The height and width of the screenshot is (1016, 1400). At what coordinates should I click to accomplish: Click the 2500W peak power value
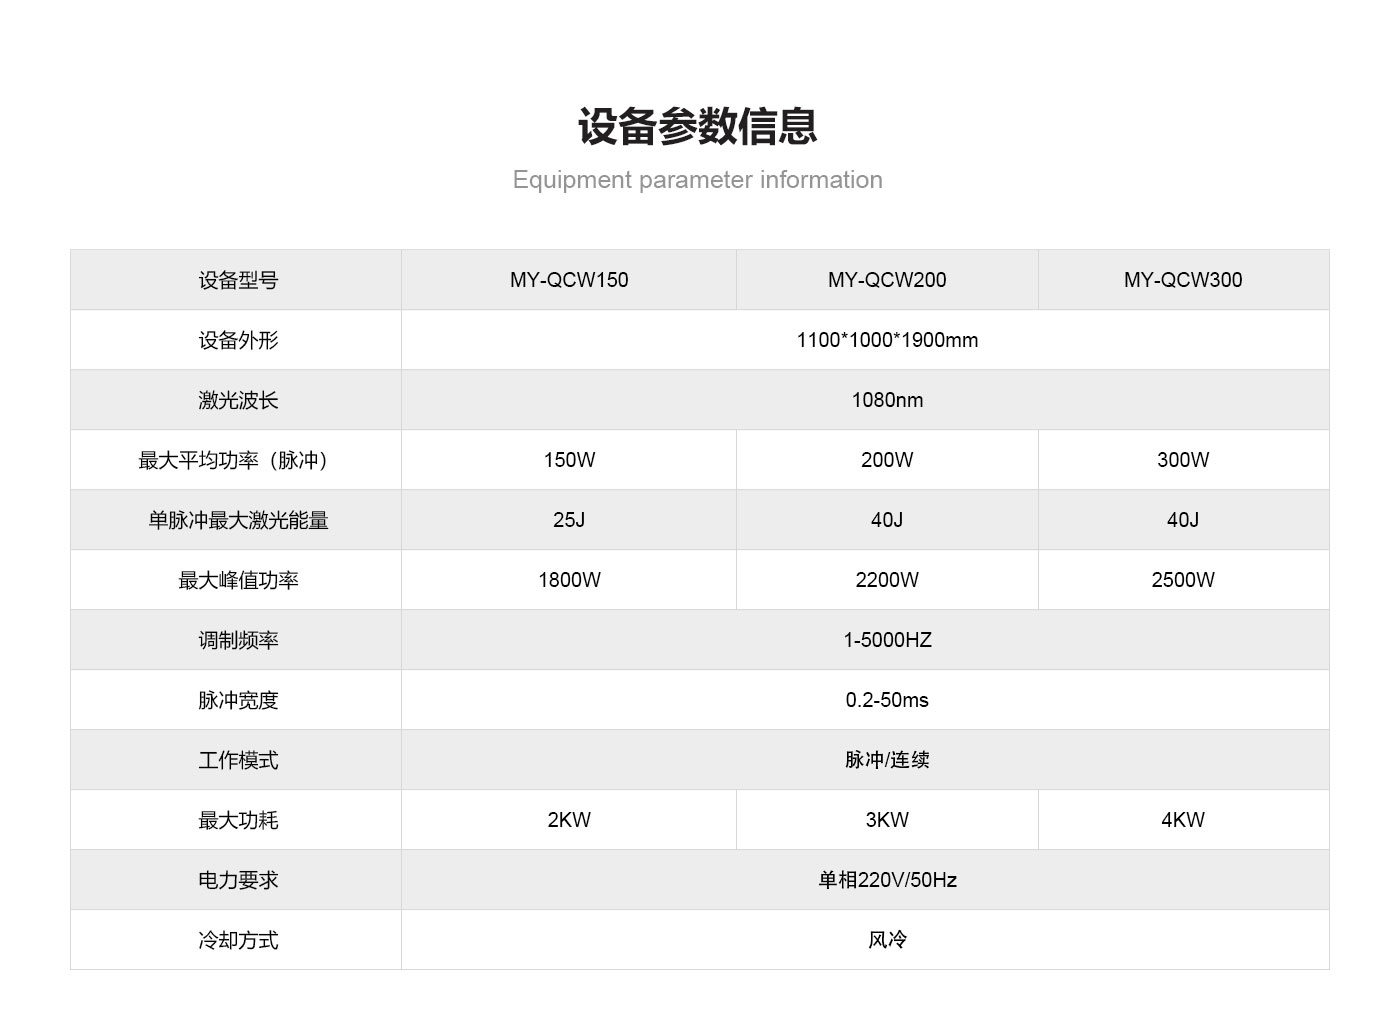click(x=1182, y=580)
